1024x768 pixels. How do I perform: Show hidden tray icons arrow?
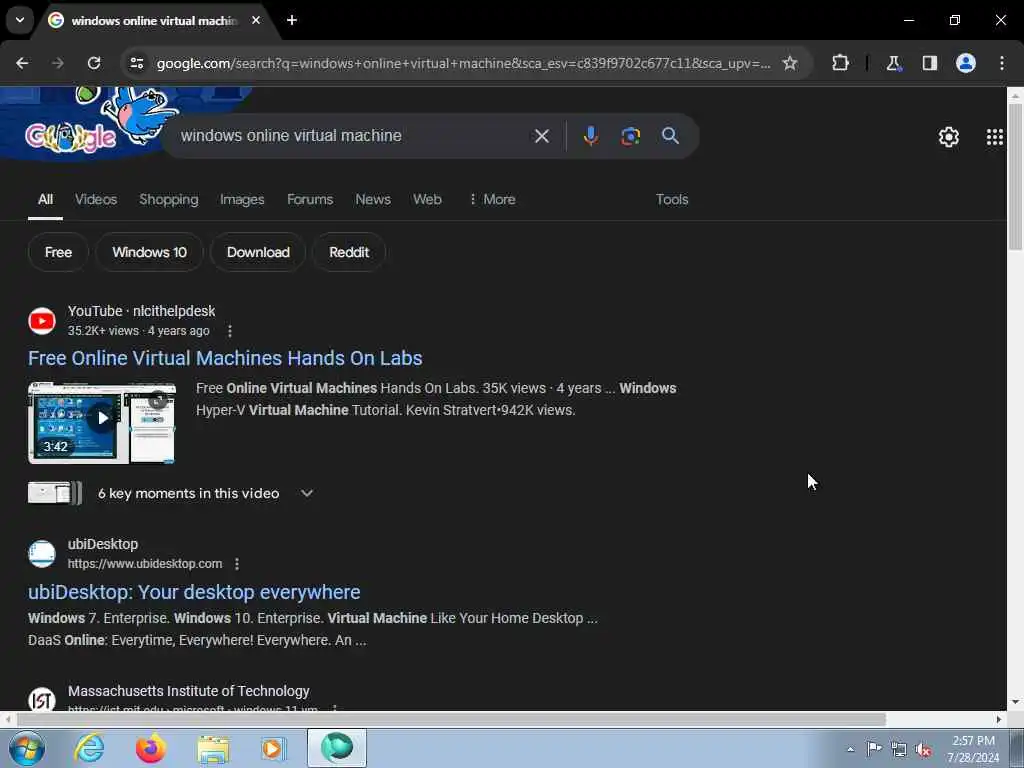pyautogui.click(x=850, y=749)
